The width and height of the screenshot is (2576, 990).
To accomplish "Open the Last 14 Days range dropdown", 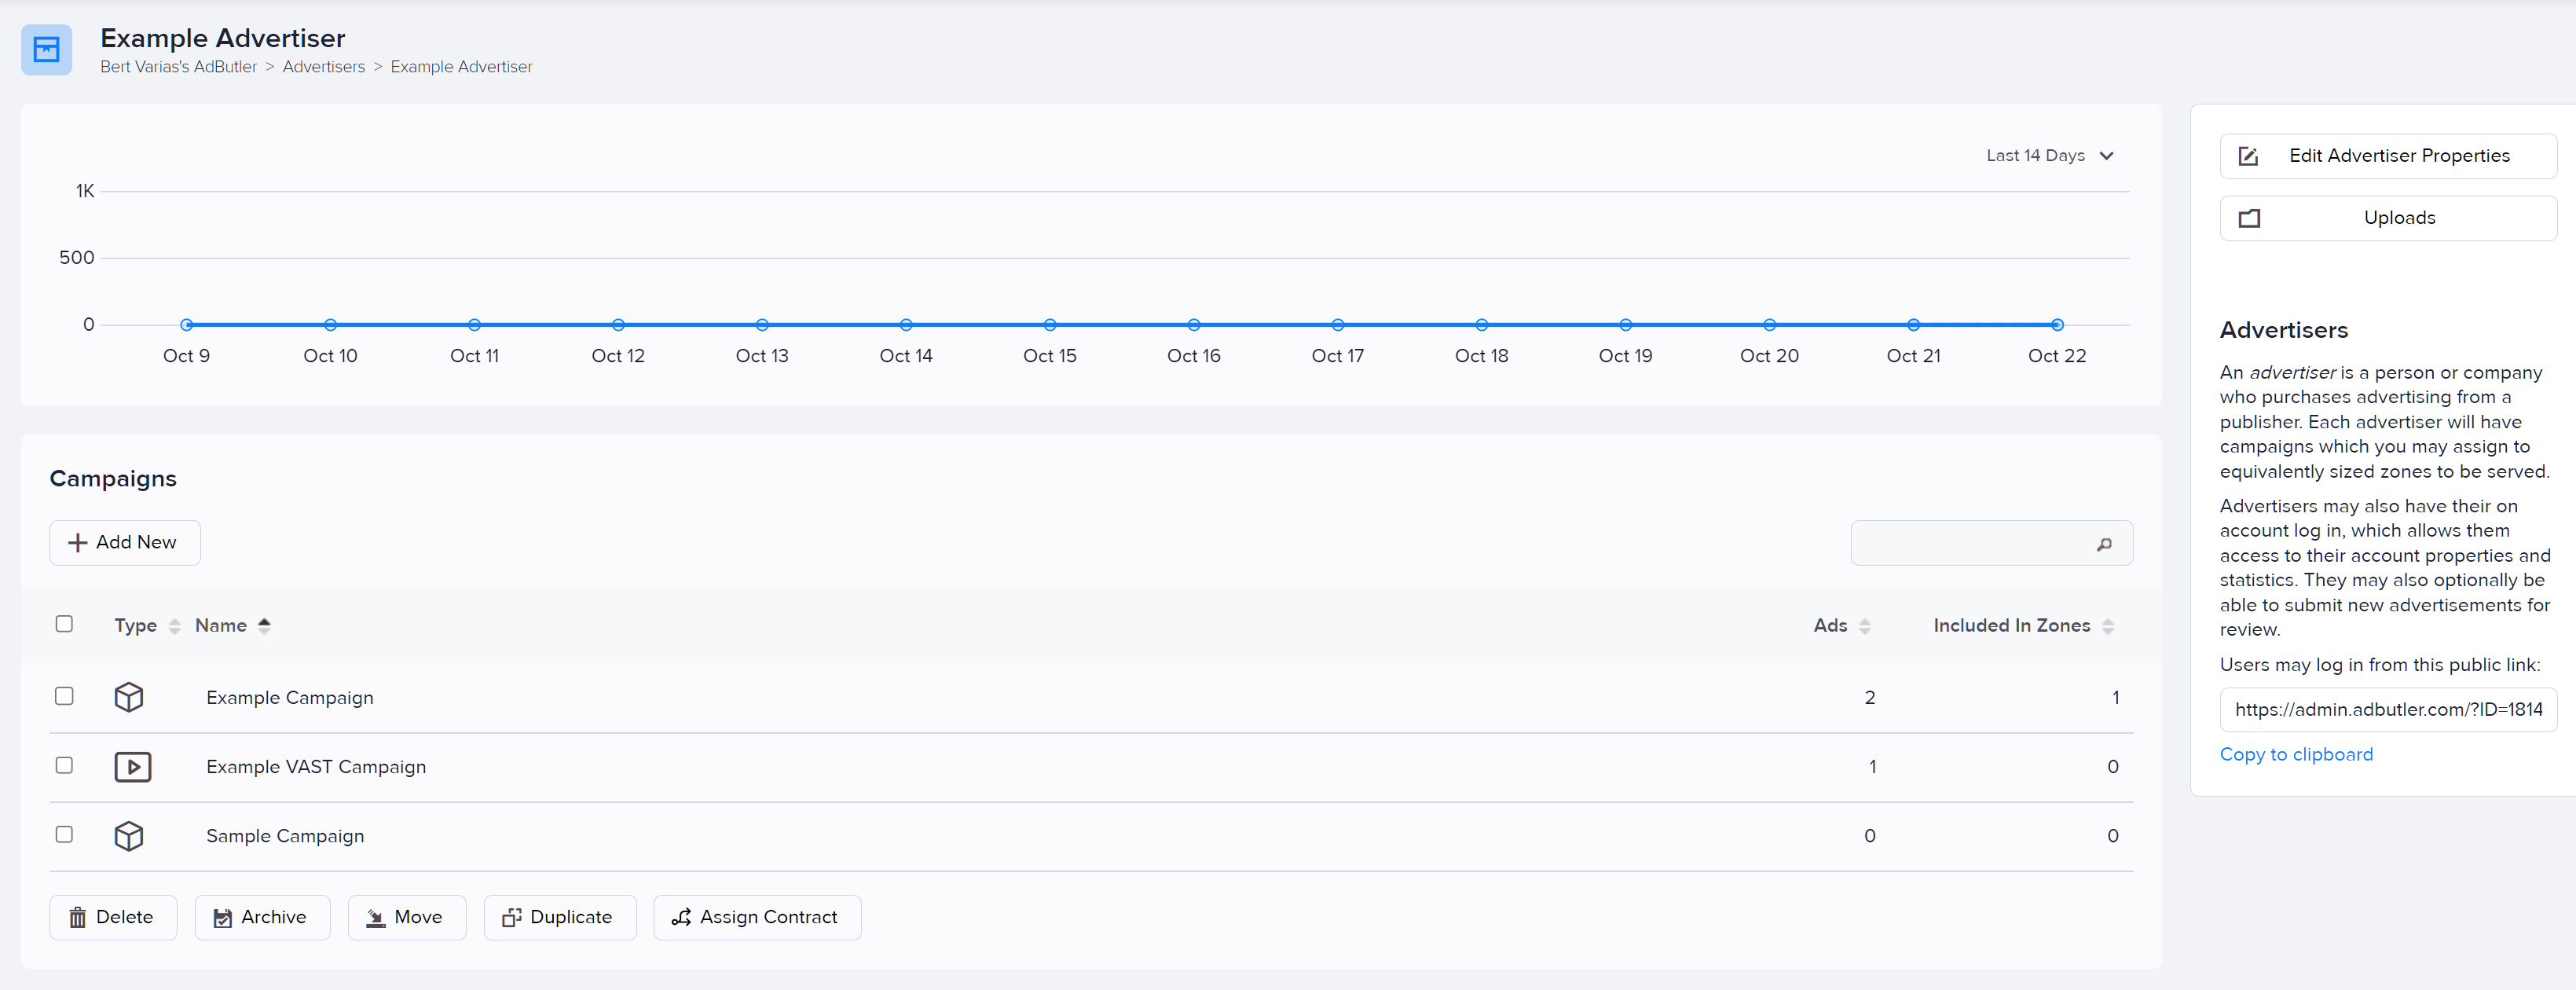I will 2049,156.
